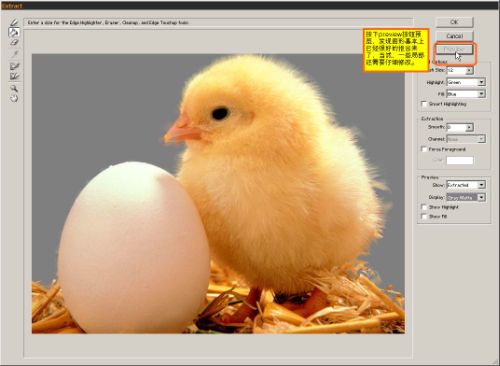Select the Eyedropper tool
Image resolution: width=500 pixels, height=366 pixels.
[x=14, y=54]
